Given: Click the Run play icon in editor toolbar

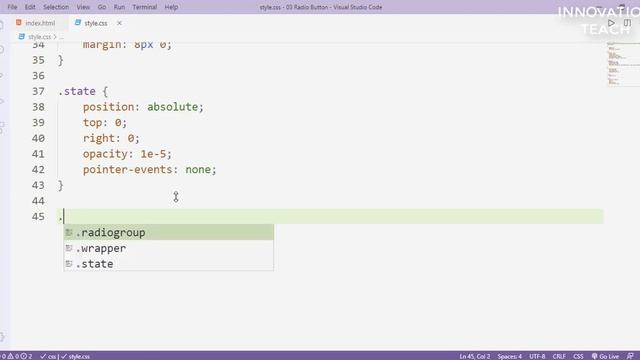Looking at the screenshot, I should coord(611,23).
